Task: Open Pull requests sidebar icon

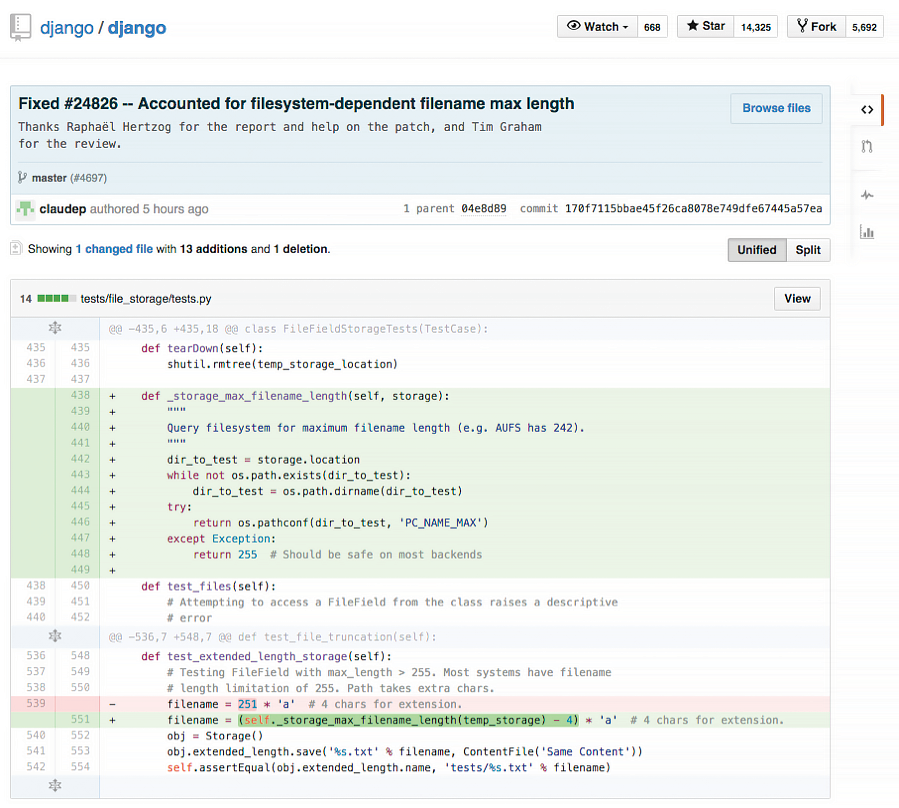Action: tap(866, 147)
